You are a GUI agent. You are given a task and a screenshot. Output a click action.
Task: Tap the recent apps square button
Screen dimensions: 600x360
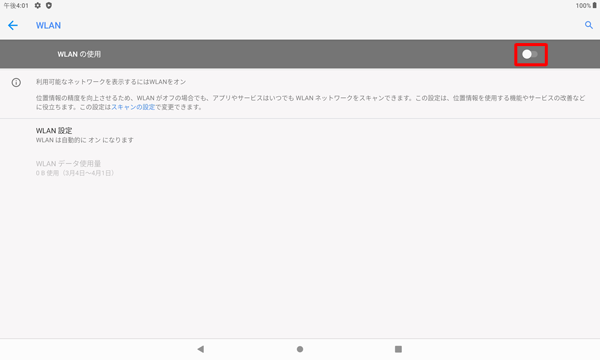(x=398, y=349)
